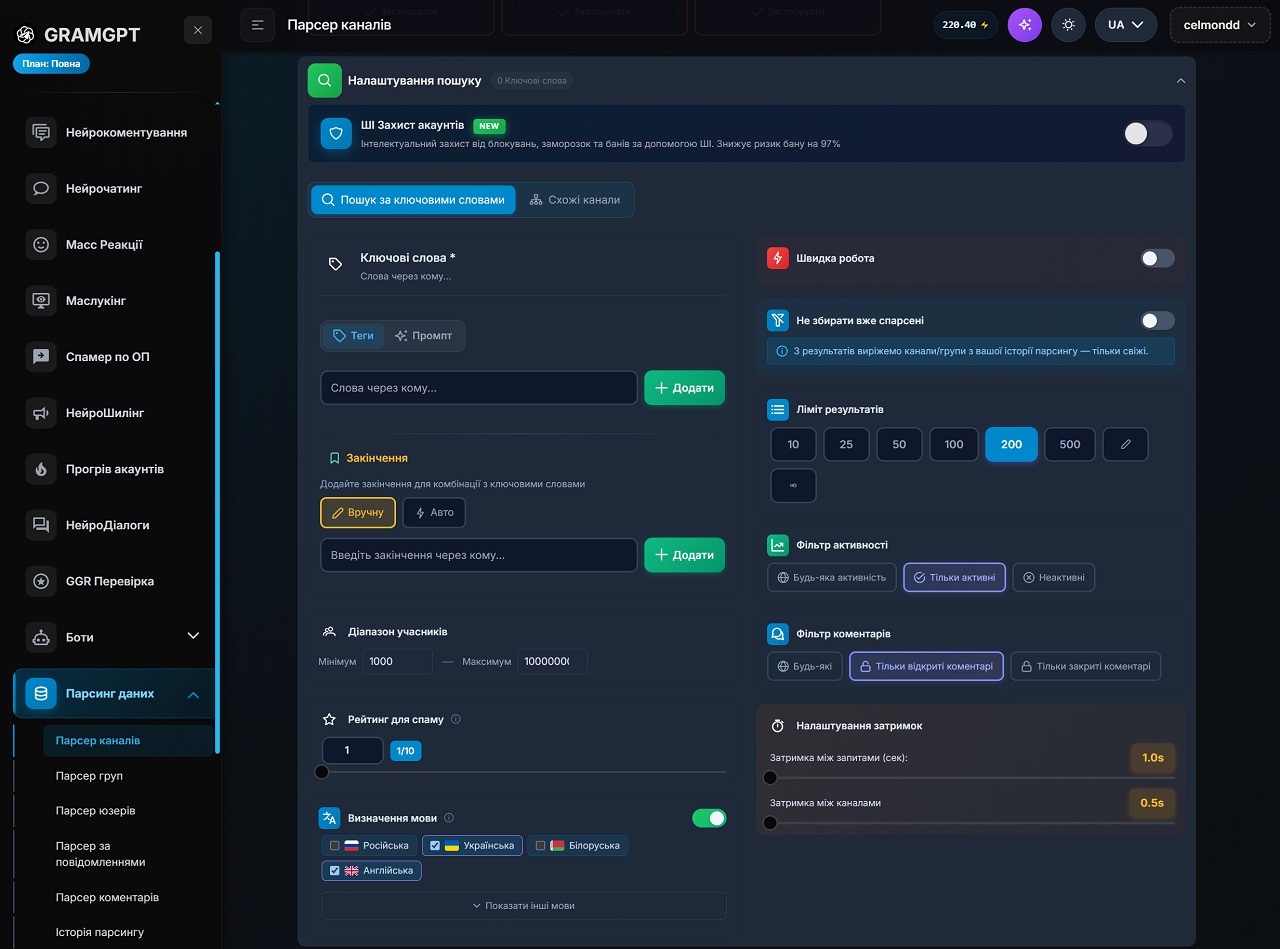Open the celmondd account dropdown
This screenshot has width=1280, height=949.
(x=1219, y=25)
